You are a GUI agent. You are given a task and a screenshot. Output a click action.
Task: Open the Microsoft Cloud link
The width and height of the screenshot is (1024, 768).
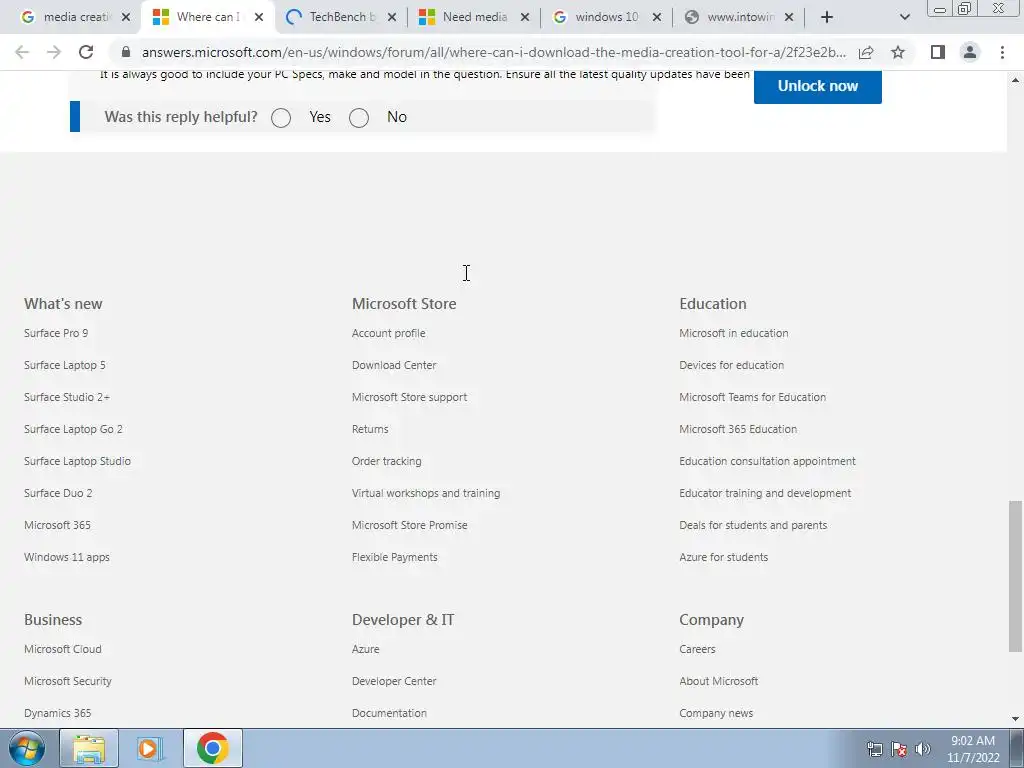click(63, 649)
